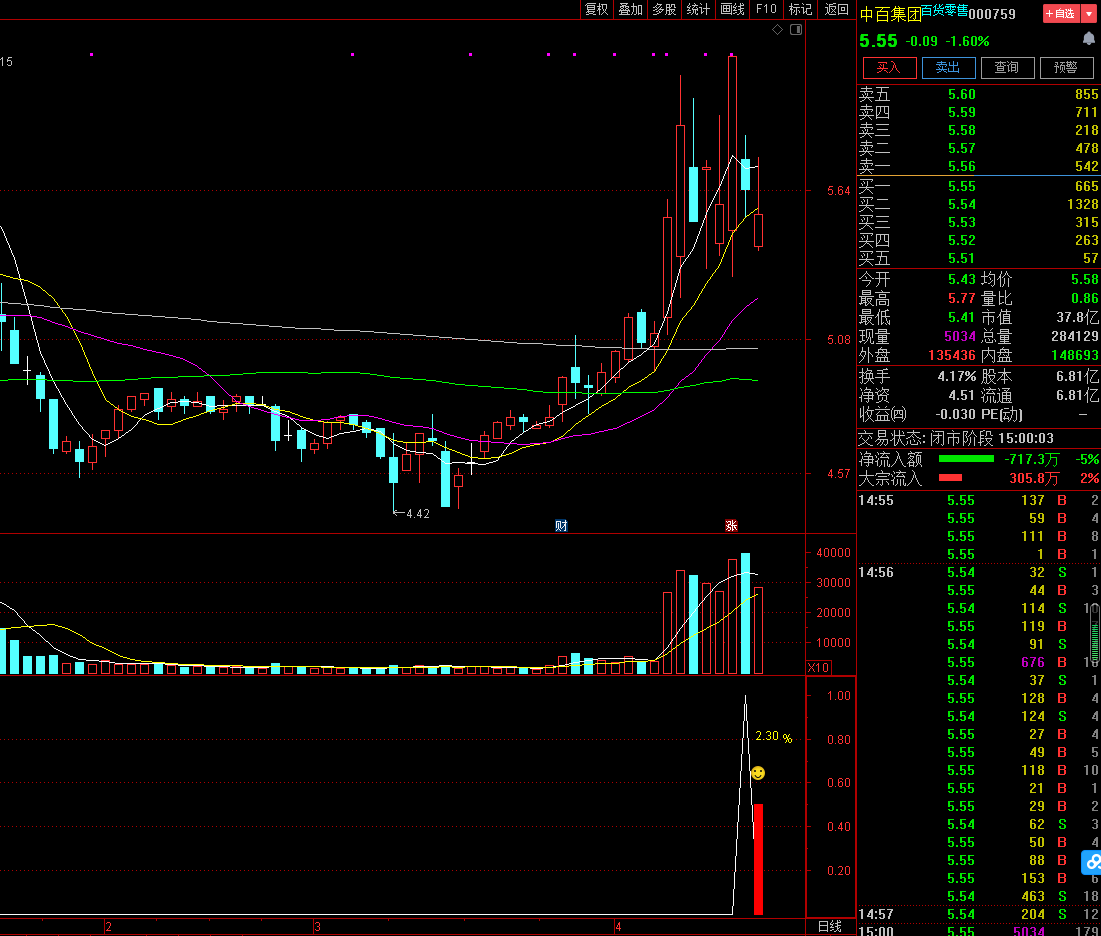
Task: Click the red indicator bar in bottom panel
Action: pyautogui.click(x=758, y=859)
